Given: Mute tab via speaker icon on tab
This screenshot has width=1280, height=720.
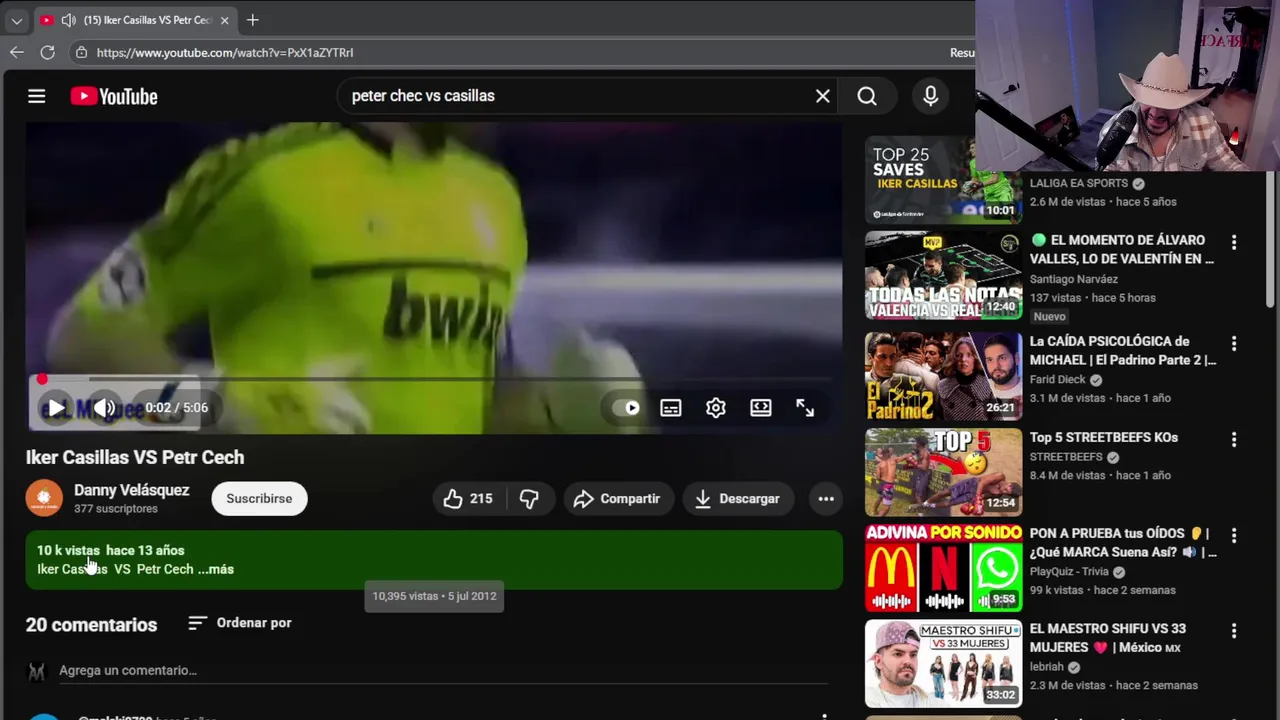Looking at the screenshot, I should click(x=68, y=20).
